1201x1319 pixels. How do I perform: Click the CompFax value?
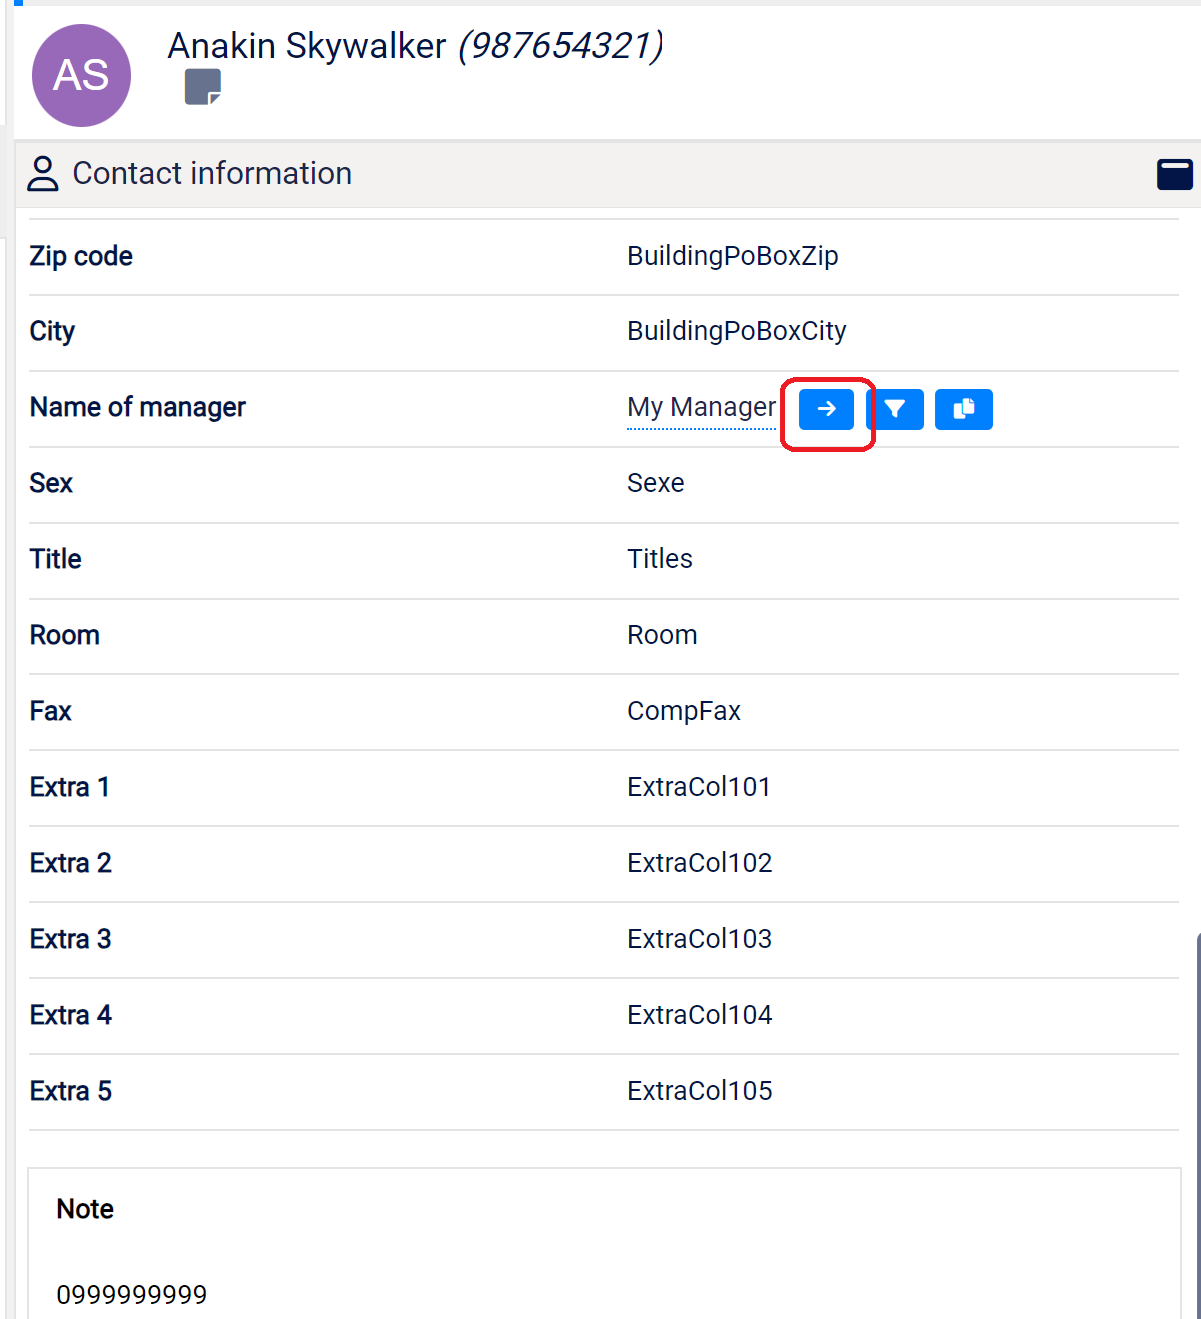pyautogui.click(x=683, y=711)
